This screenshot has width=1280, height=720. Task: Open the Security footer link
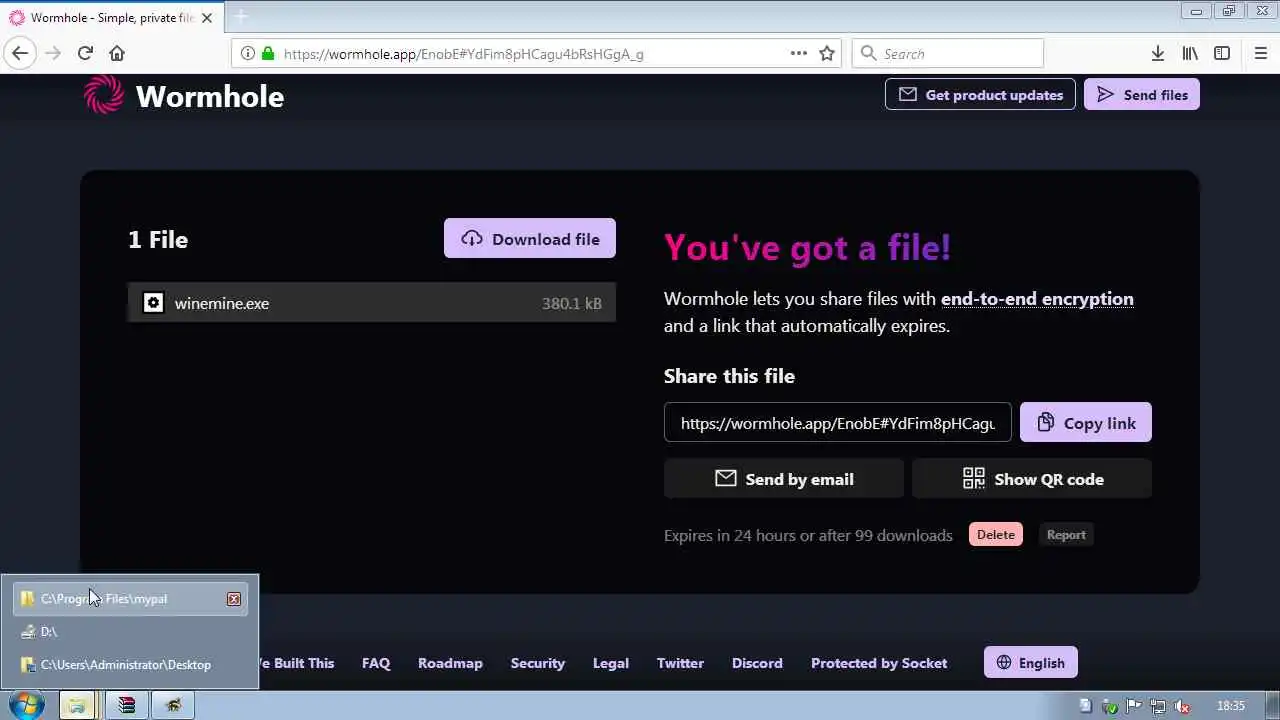[538, 663]
